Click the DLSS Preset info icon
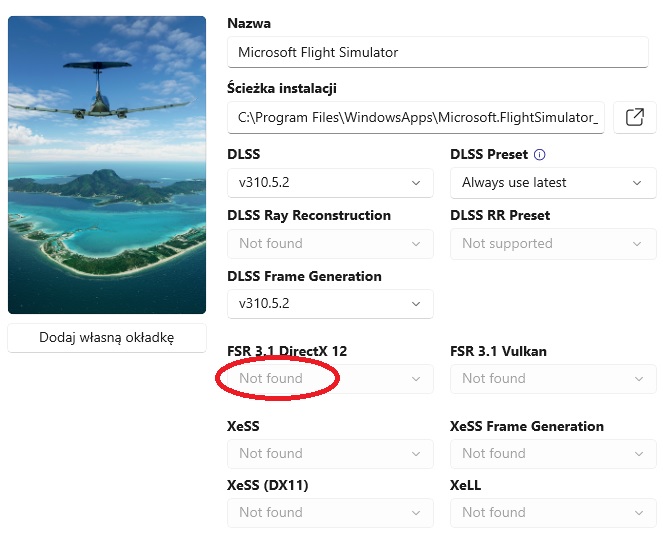This screenshot has height=549, width=663. tap(540, 155)
